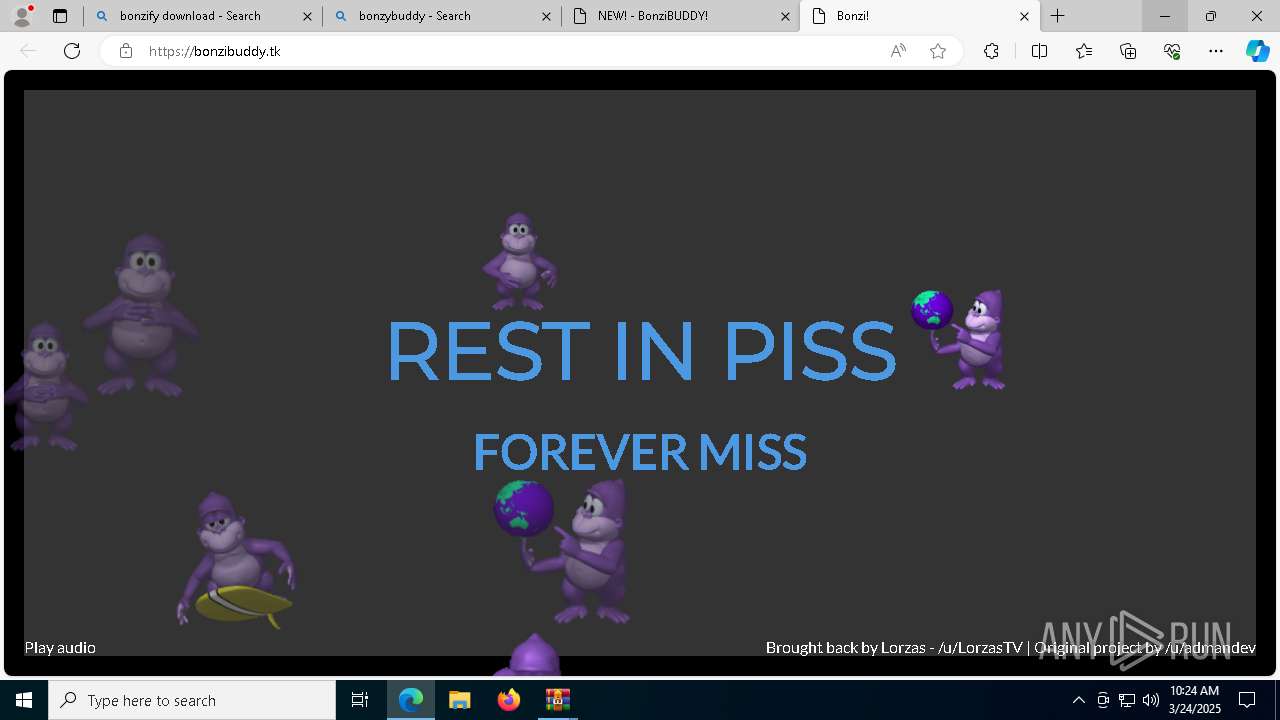Open the Collections panel
This screenshot has height=720, width=1280.
(x=1128, y=51)
